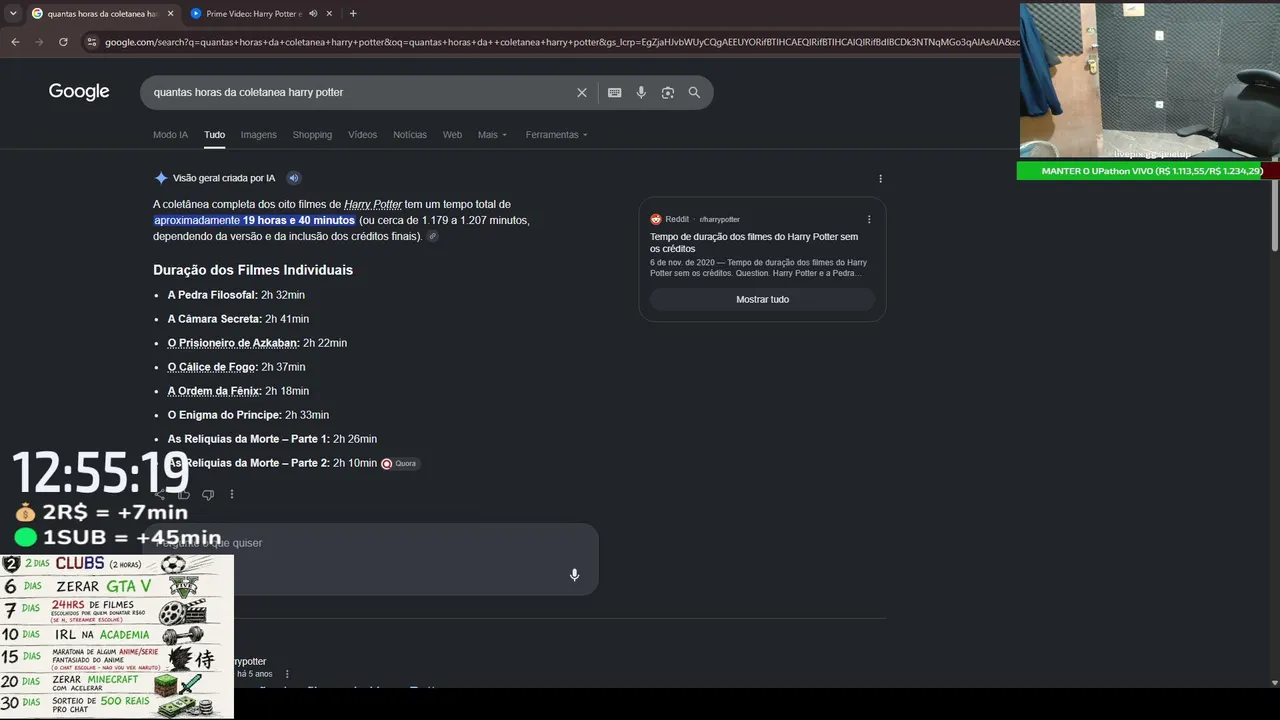Image resolution: width=1280 pixels, height=720 pixels.
Task: Open site information icon in address bar
Action: [x=92, y=42]
